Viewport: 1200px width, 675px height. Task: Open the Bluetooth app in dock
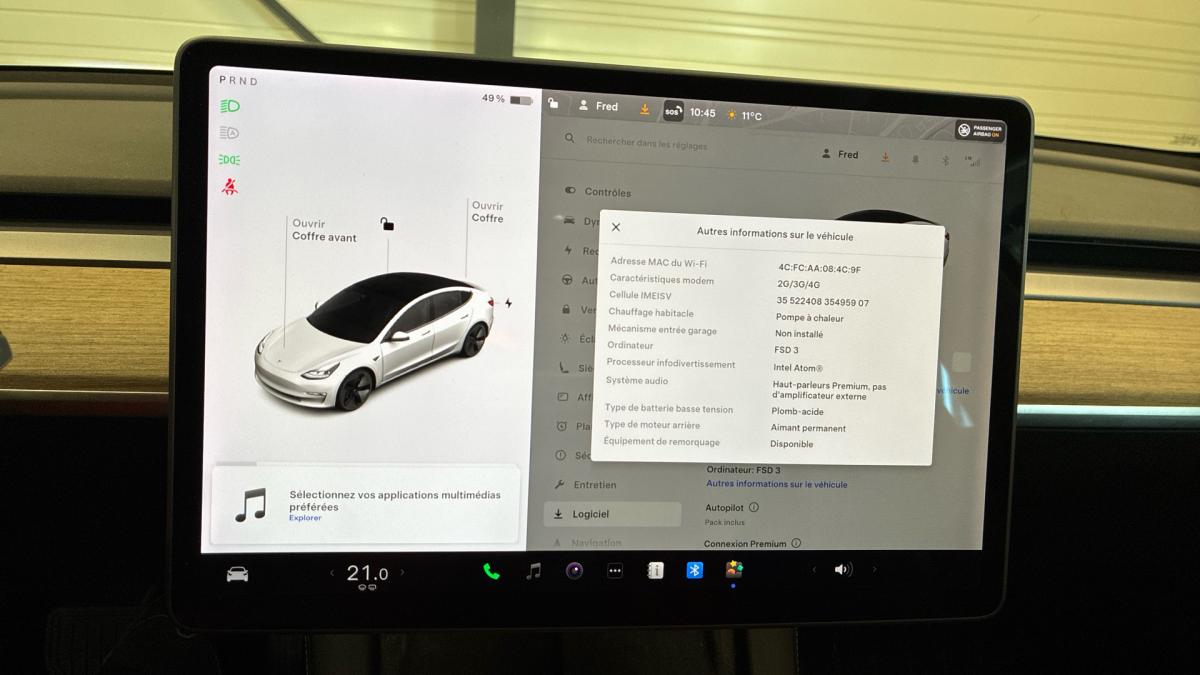tap(694, 570)
